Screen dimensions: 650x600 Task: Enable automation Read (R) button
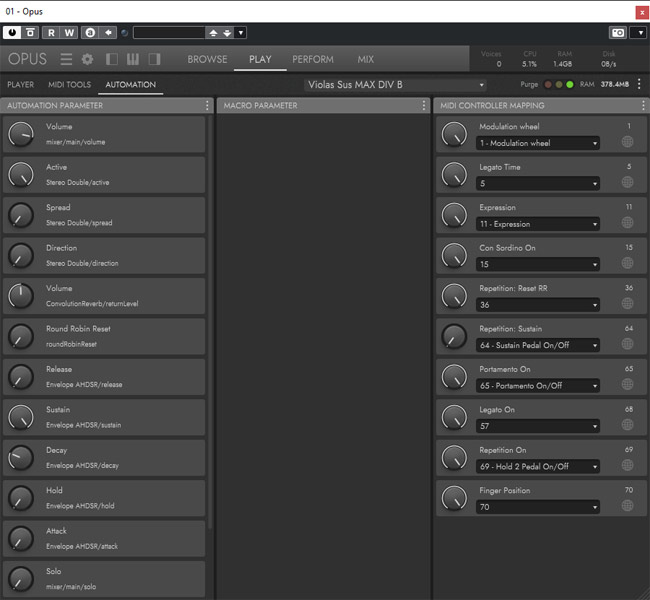pos(52,32)
